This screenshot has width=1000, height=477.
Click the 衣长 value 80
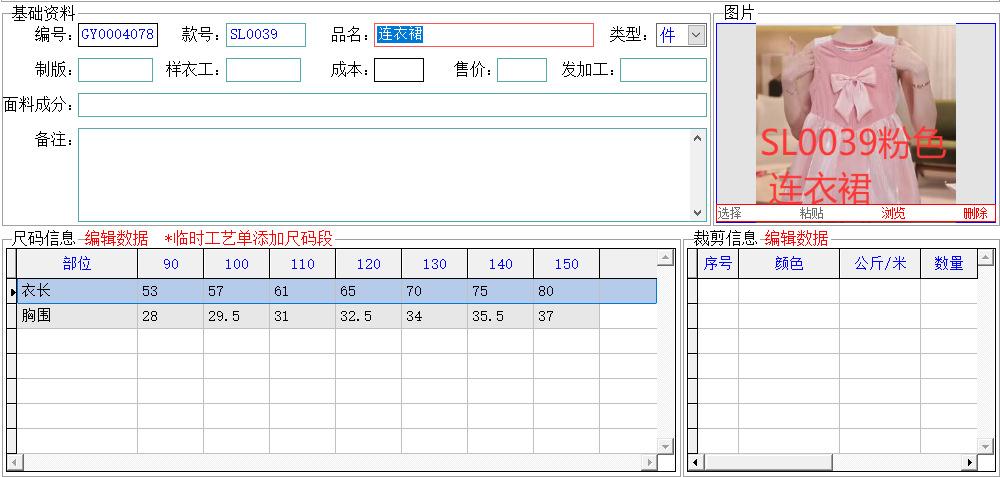tap(566, 291)
